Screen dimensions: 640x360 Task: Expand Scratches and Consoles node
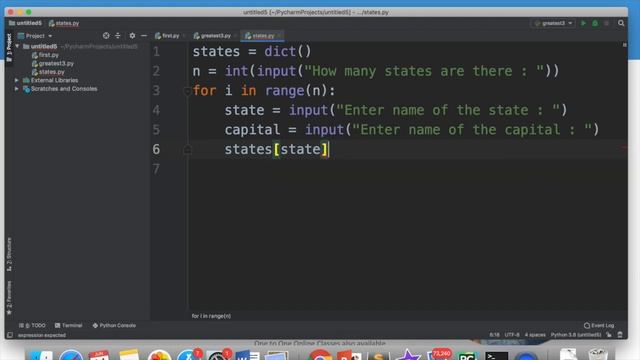[x=17, y=89]
